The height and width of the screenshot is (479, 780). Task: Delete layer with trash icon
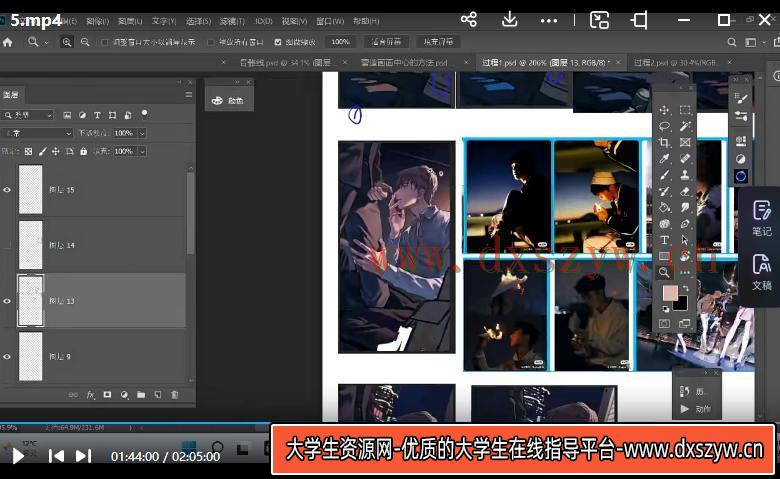click(x=175, y=394)
